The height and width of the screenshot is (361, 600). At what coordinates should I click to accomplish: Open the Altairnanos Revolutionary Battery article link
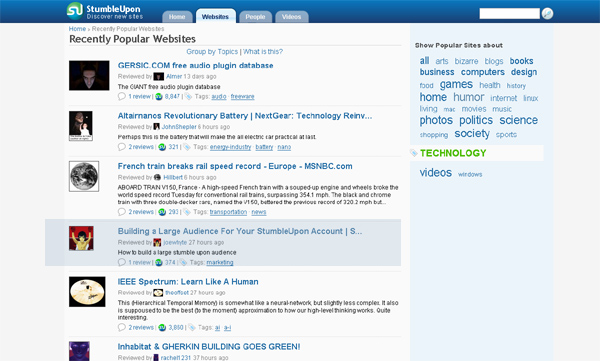click(x=245, y=116)
